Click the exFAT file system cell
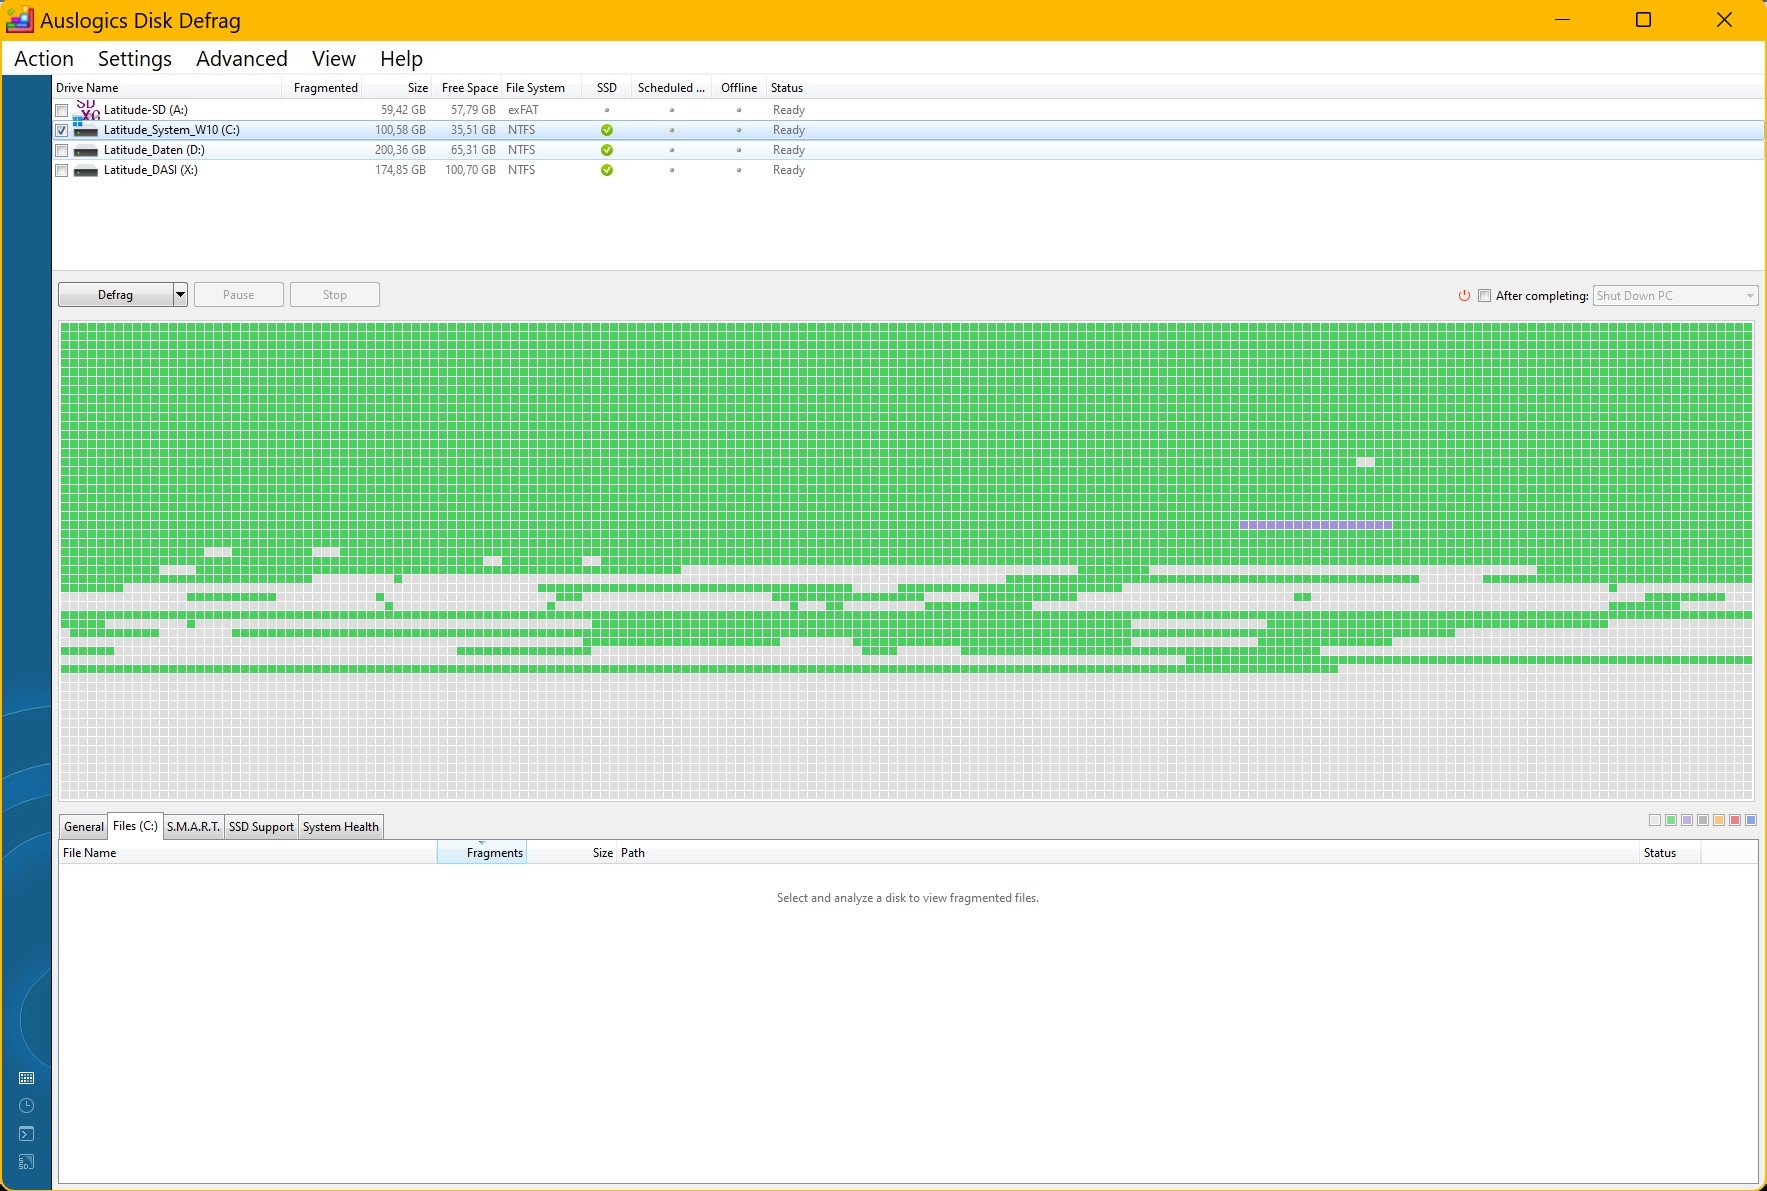1767x1191 pixels. tap(523, 110)
